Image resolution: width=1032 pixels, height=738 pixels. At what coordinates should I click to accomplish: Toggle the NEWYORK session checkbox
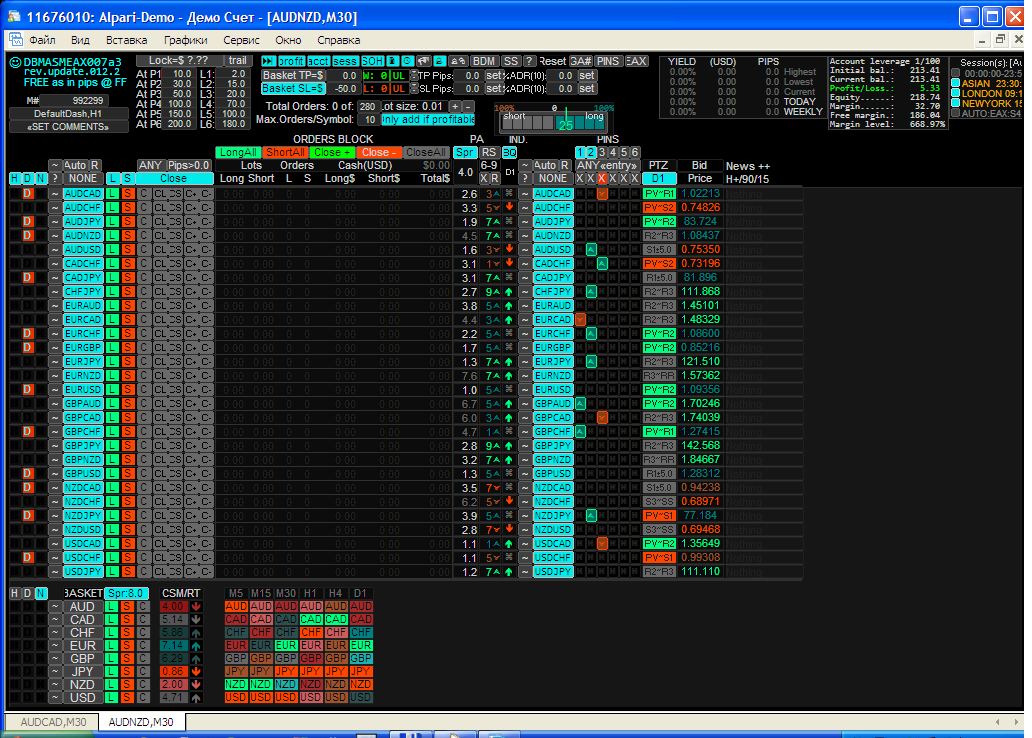point(956,103)
